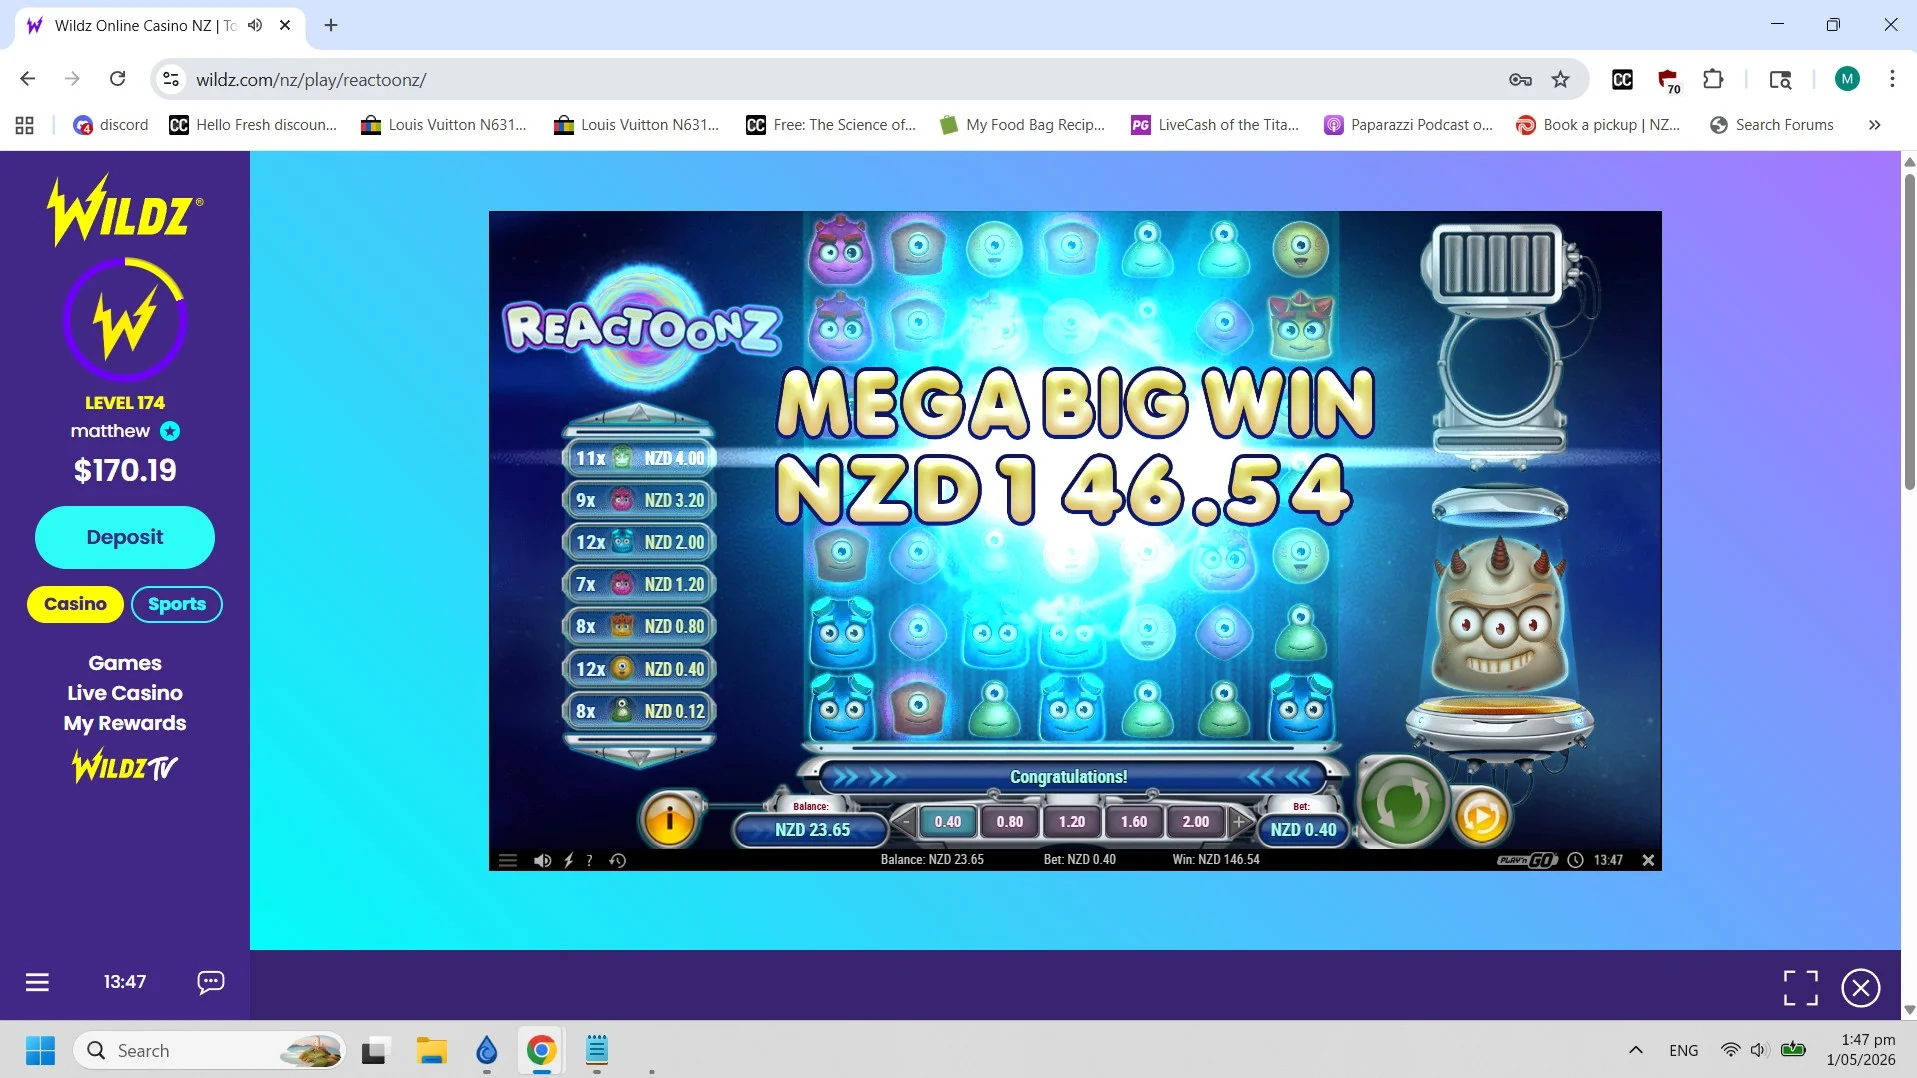
Task: Click the 9x NZD 3.20 win row
Action: tap(640, 500)
